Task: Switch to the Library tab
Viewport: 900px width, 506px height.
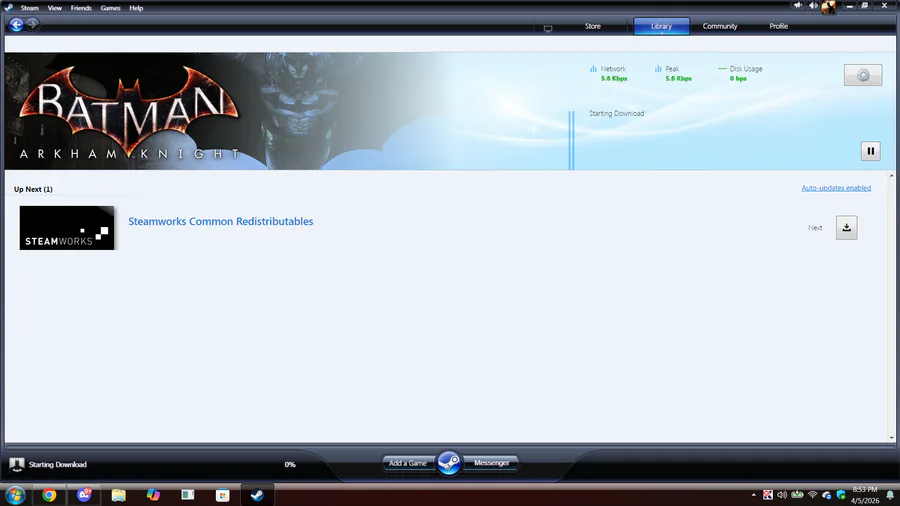Action: point(661,26)
